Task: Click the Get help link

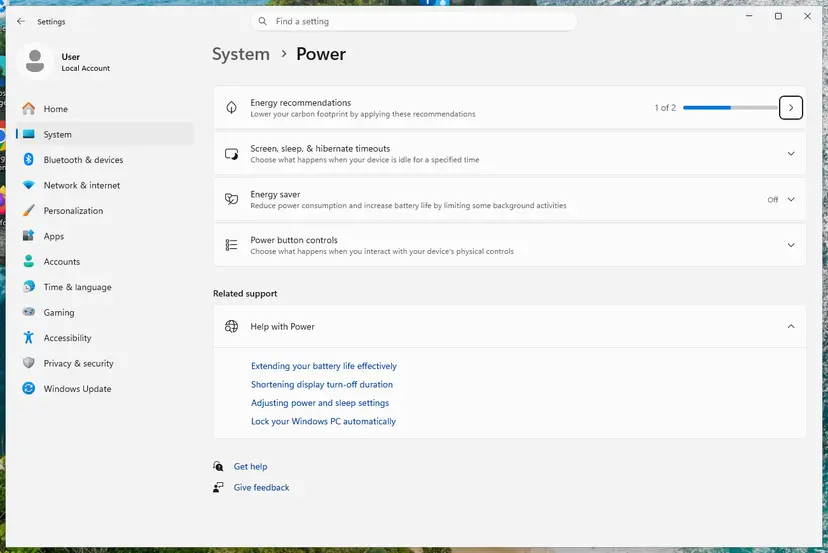Action: [250, 466]
